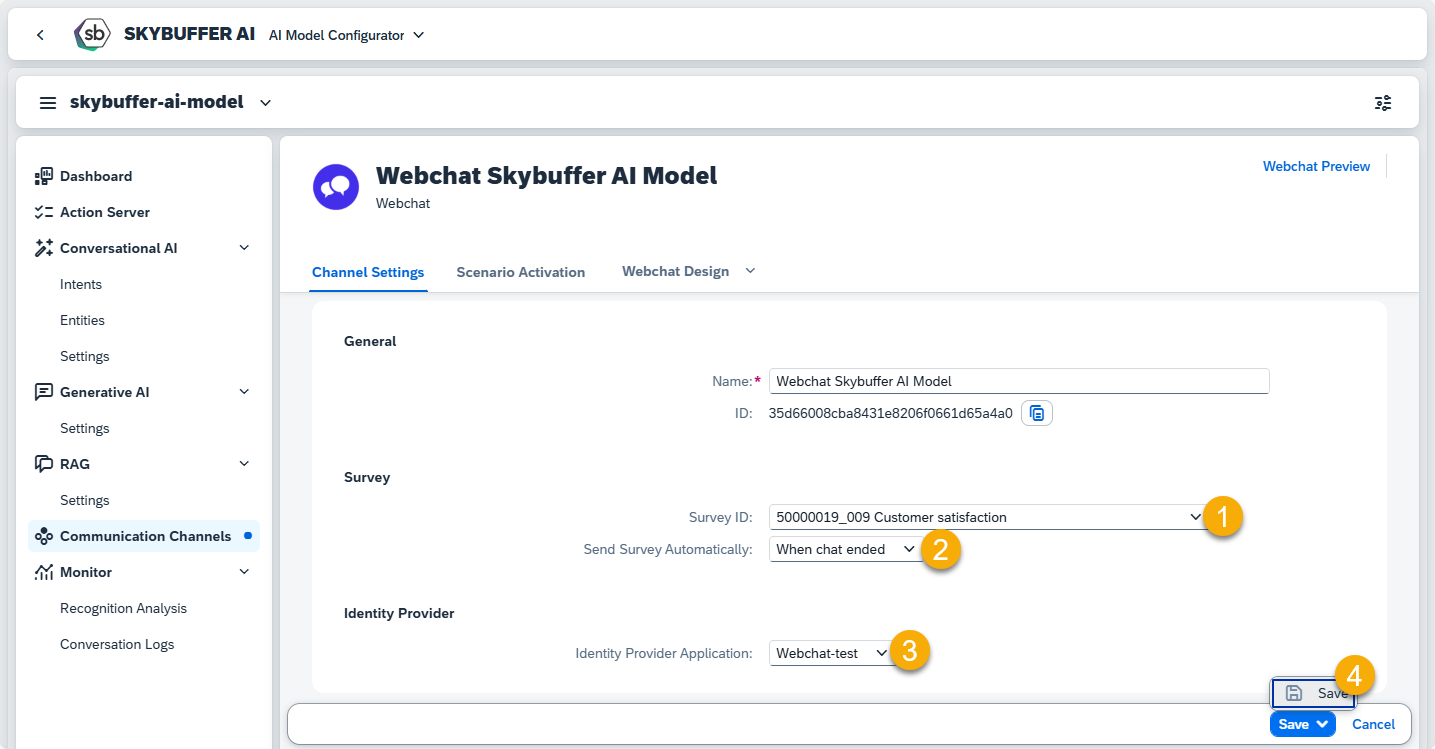Expand the Webchat Design tab chevron
This screenshot has width=1435, height=749.
(x=750, y=271)
